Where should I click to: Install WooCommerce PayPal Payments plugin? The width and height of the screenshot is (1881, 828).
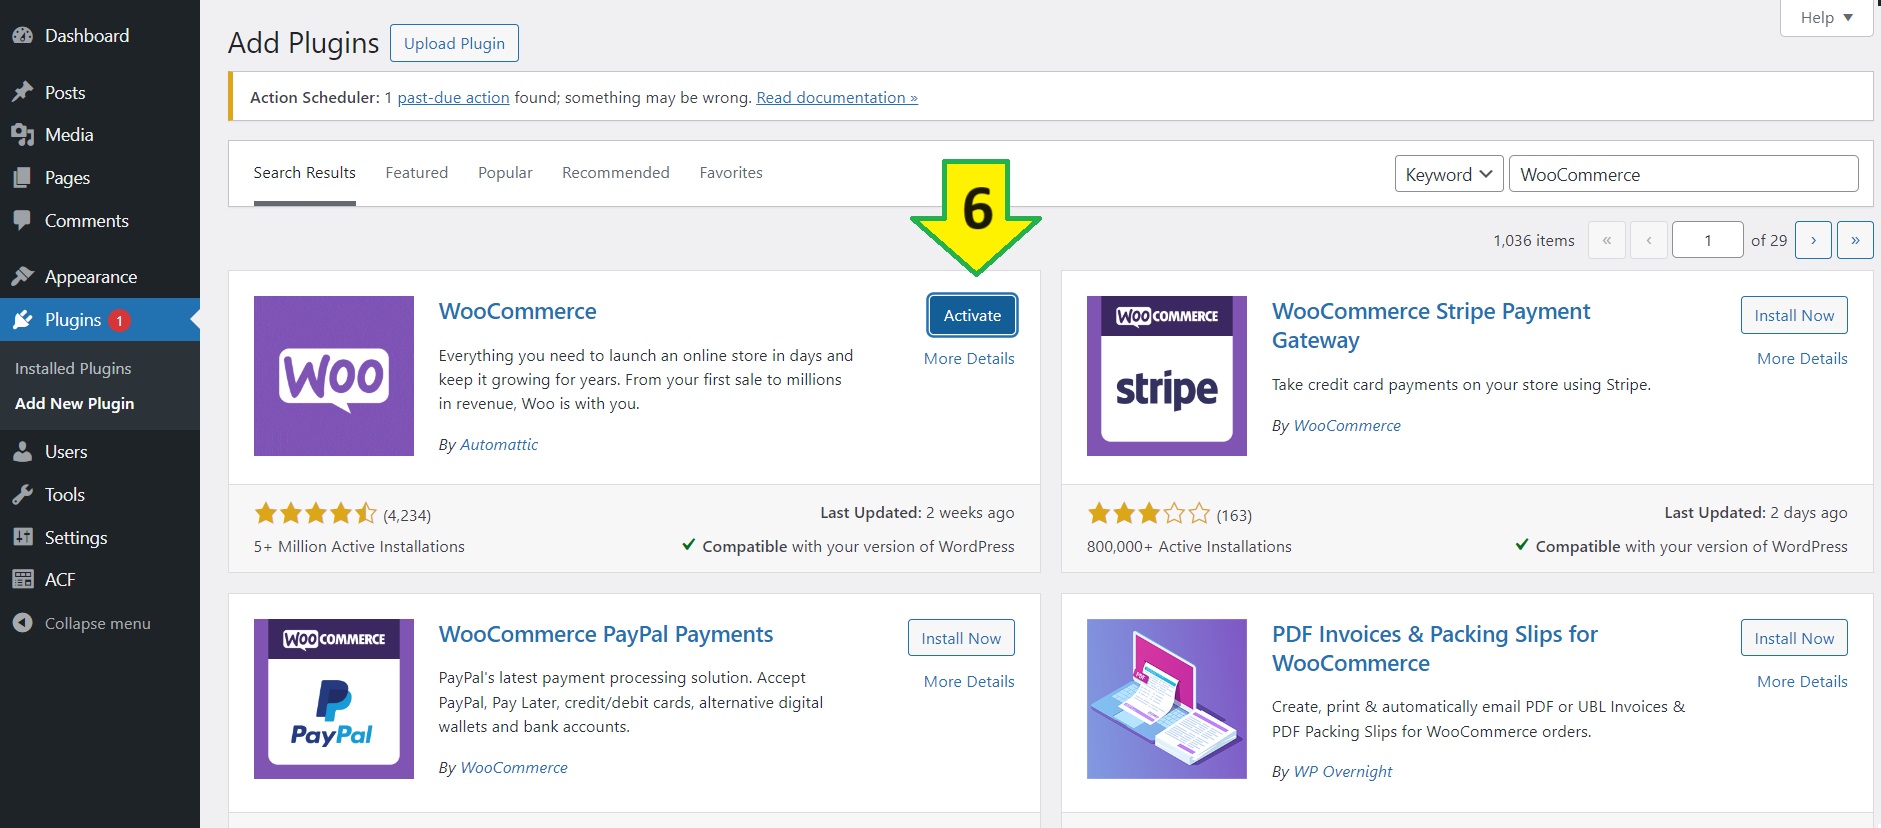pyautogui.click(x=961, y=638)
